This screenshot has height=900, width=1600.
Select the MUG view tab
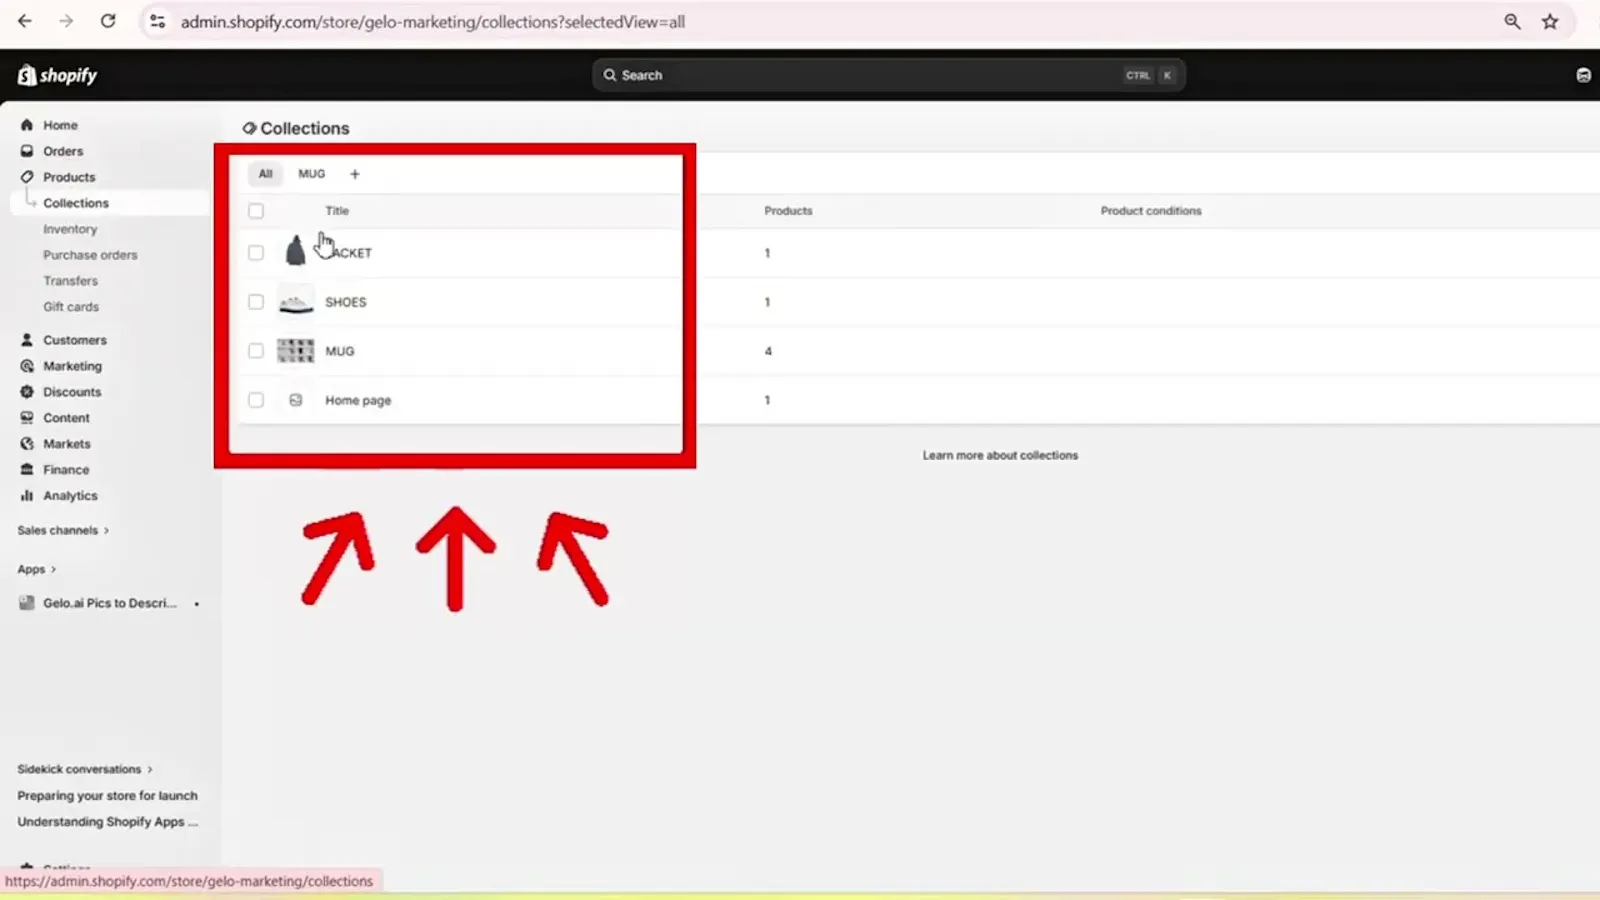click(311, 174)
